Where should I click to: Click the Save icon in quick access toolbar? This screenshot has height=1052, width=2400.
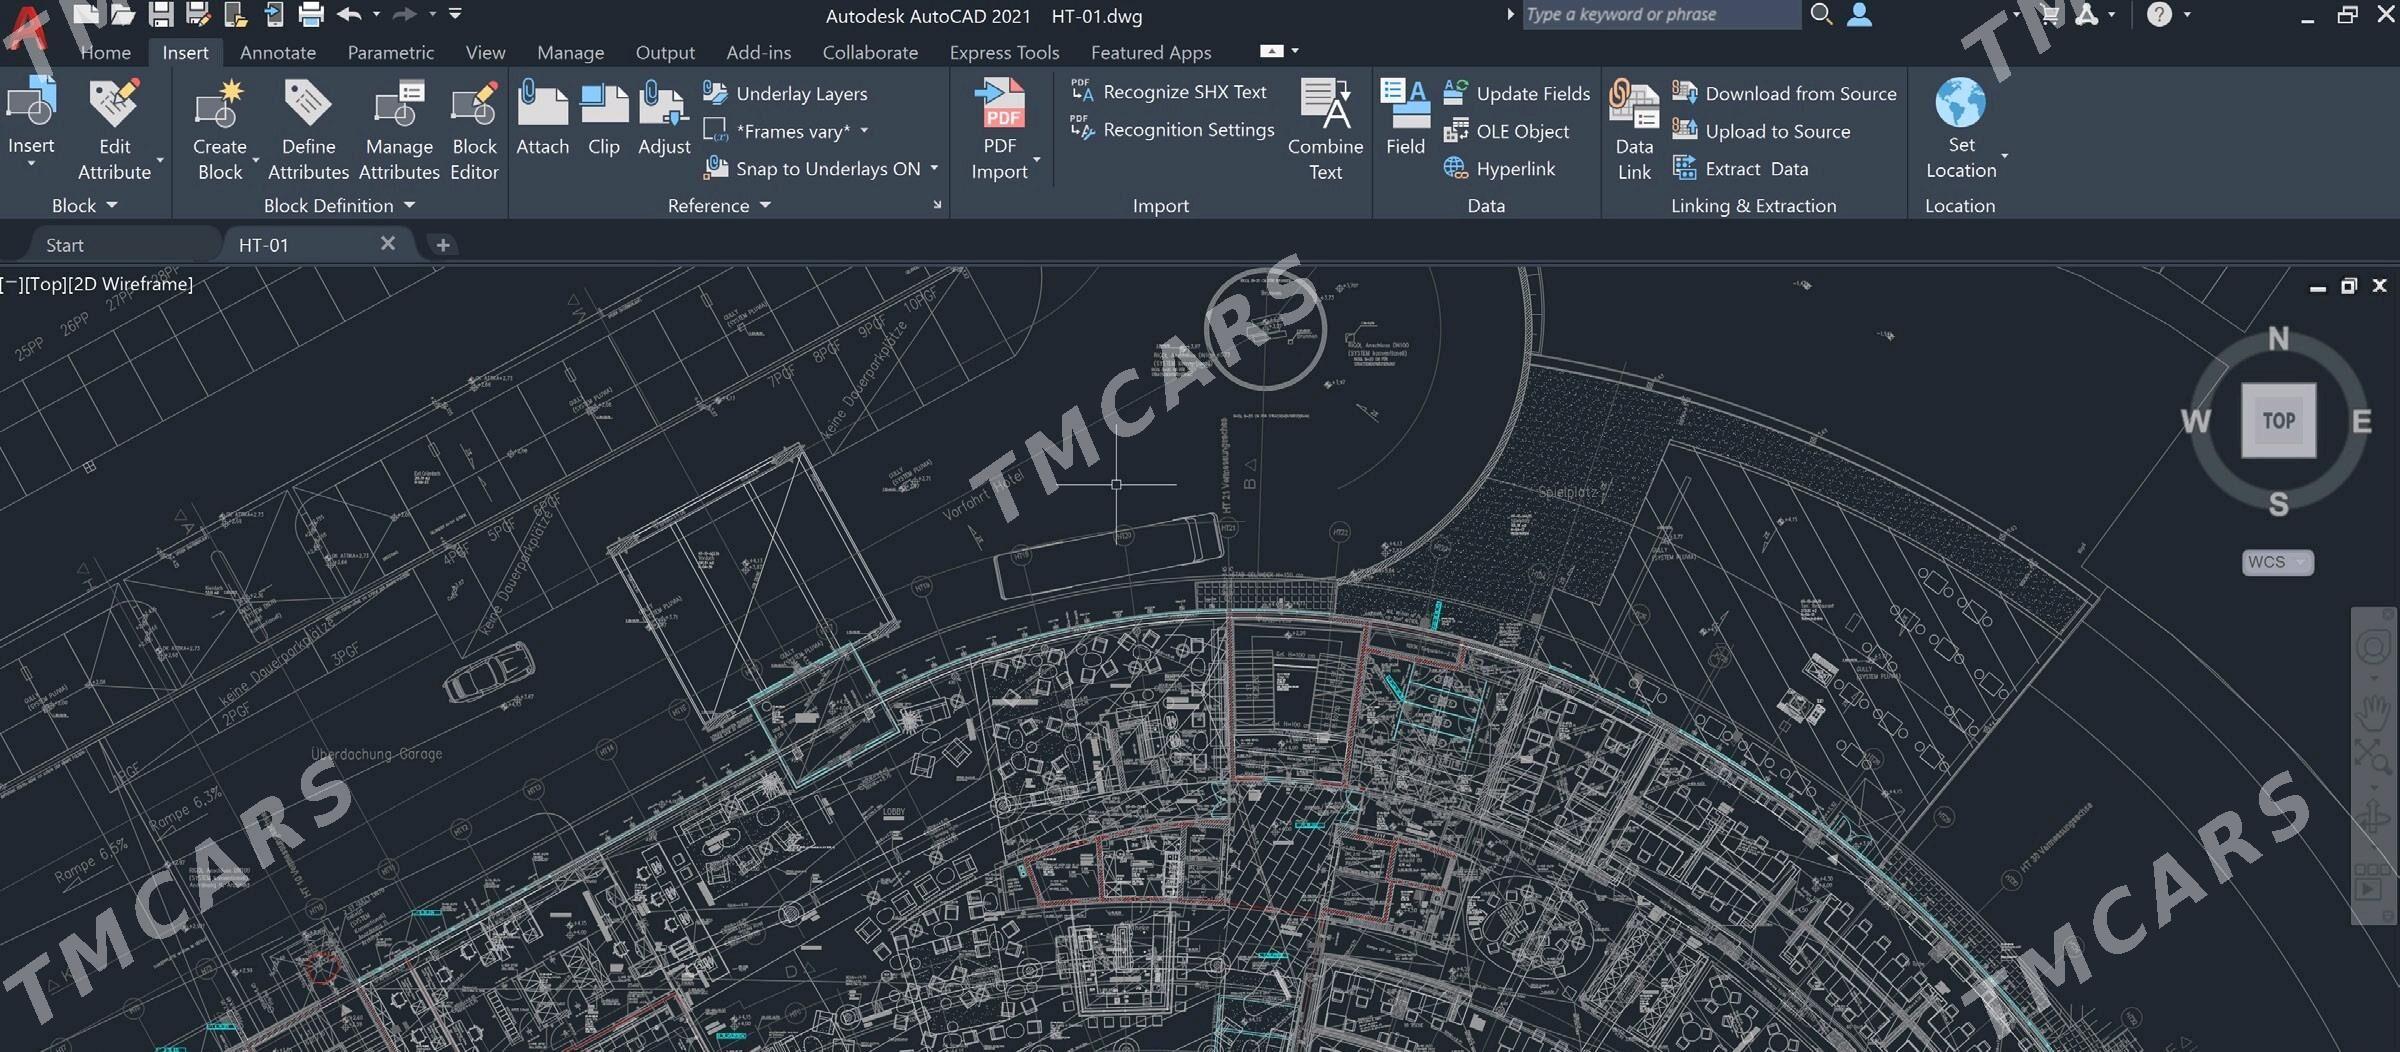click(x=160, y=14)
